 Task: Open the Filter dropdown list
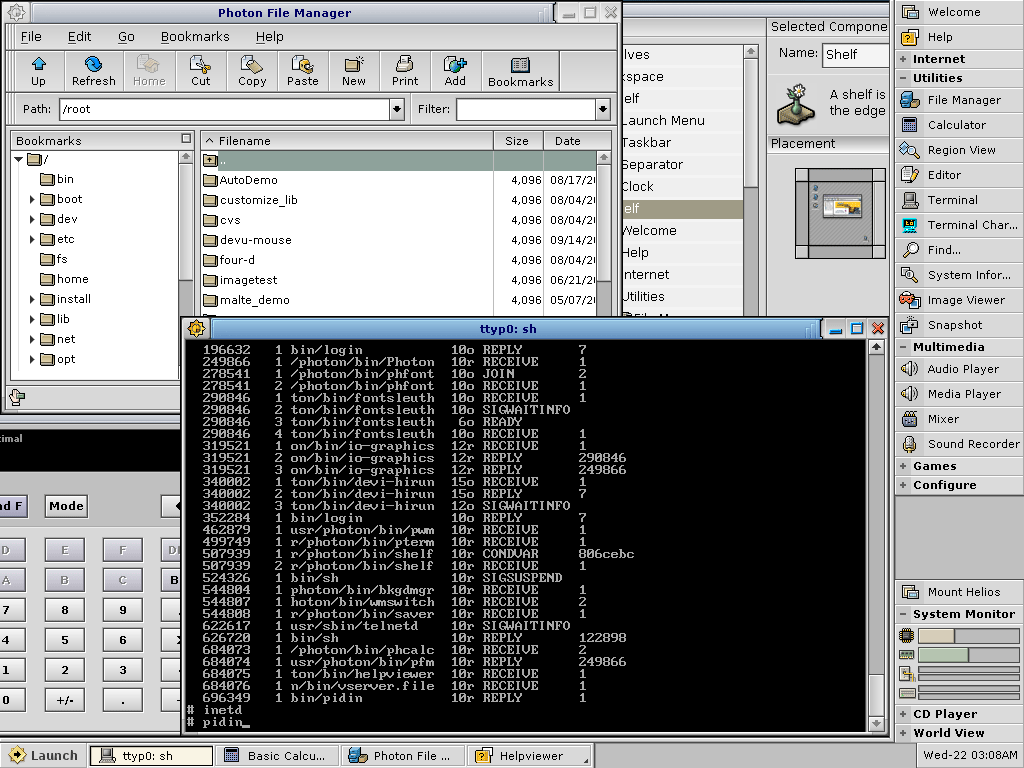603,109
